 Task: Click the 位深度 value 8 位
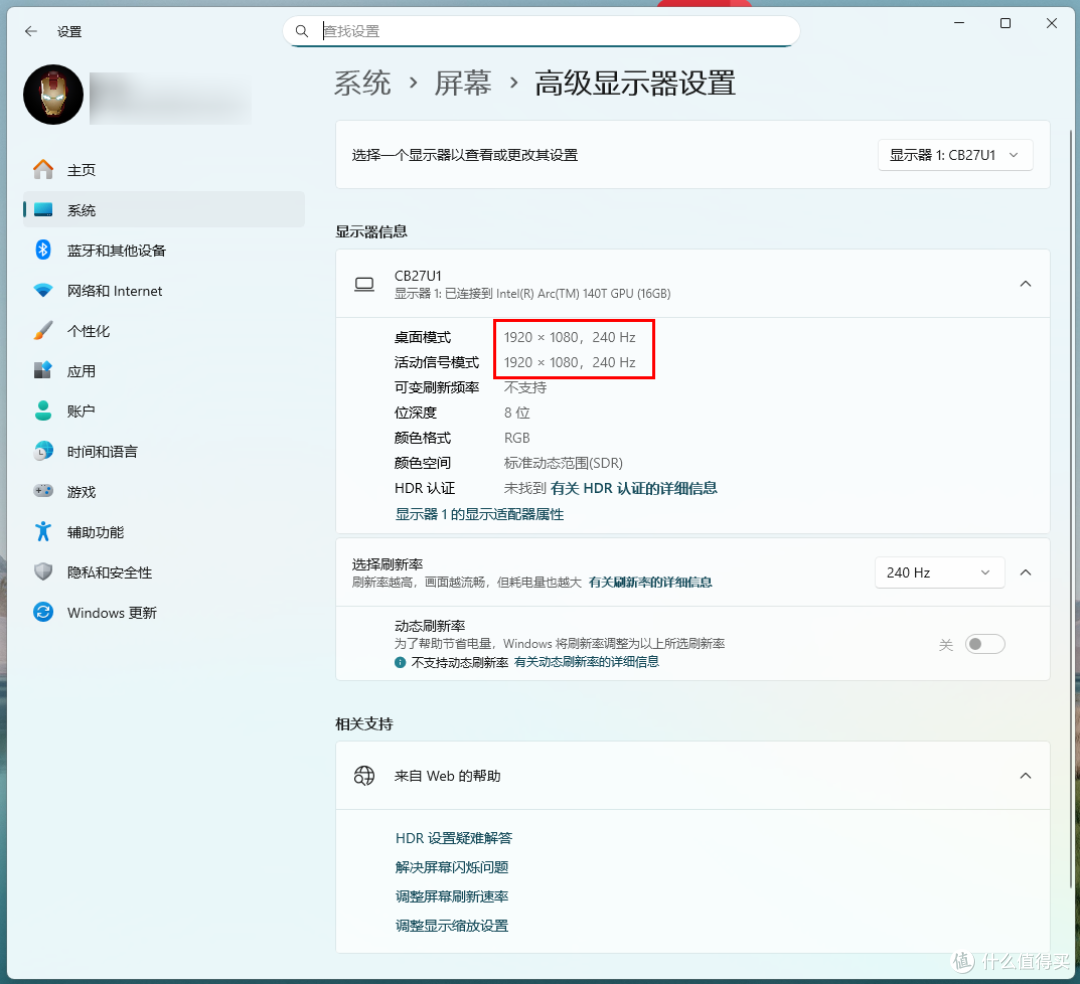tap(517, 412)
